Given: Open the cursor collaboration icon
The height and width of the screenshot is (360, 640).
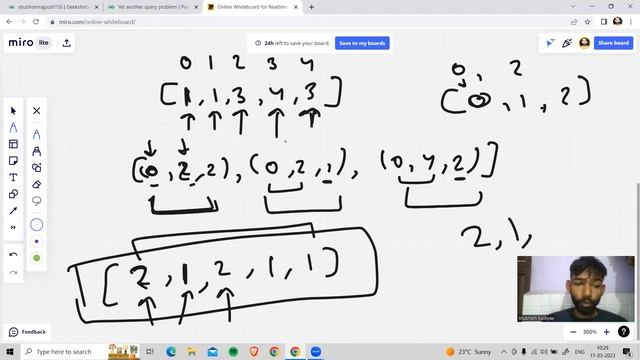Looking at the screenshot, I should 550,43.
